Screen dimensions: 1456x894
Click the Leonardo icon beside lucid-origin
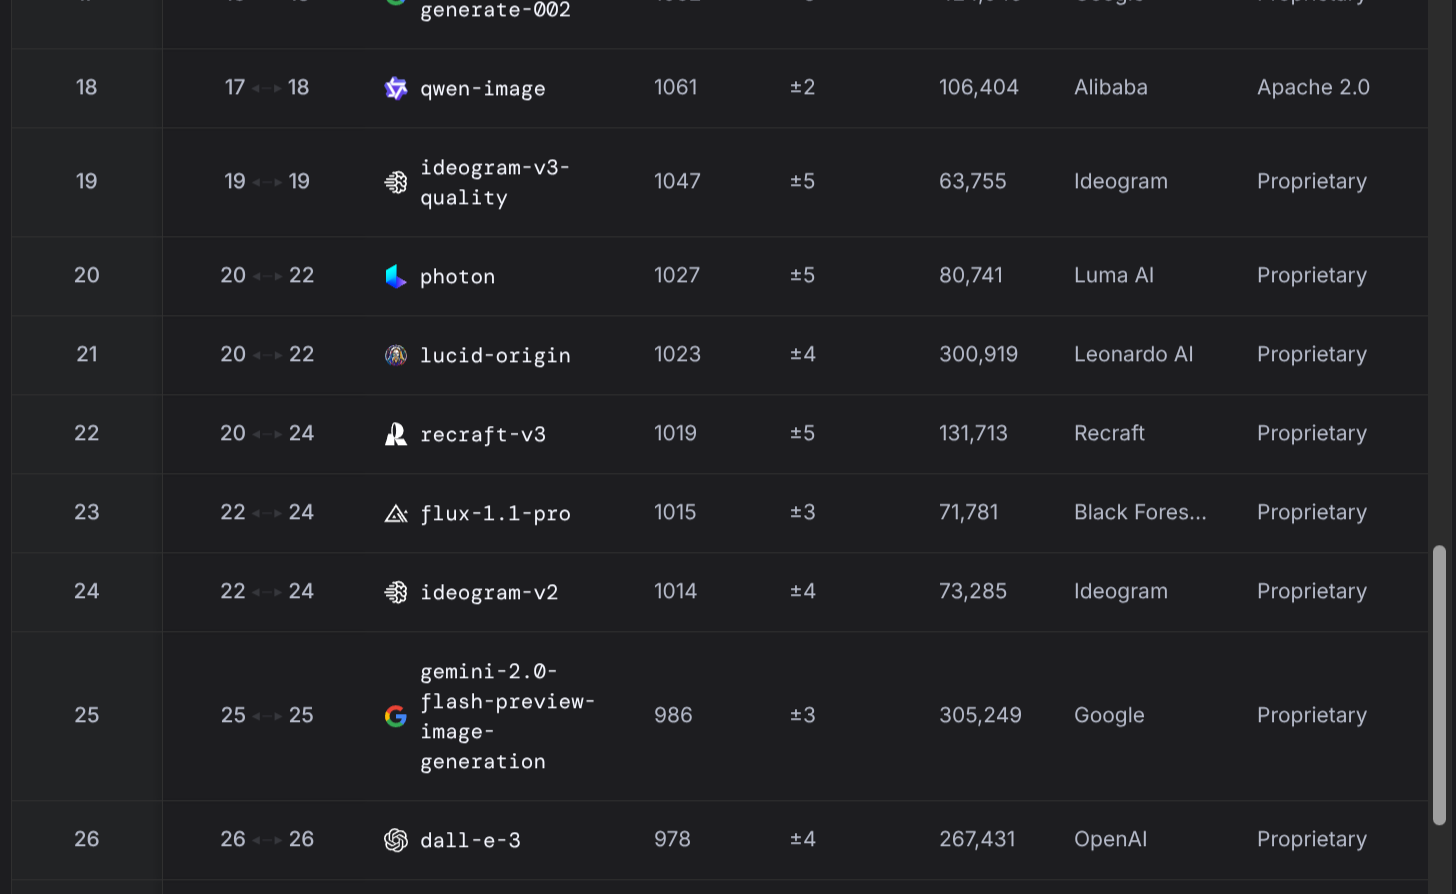point(396,355)
